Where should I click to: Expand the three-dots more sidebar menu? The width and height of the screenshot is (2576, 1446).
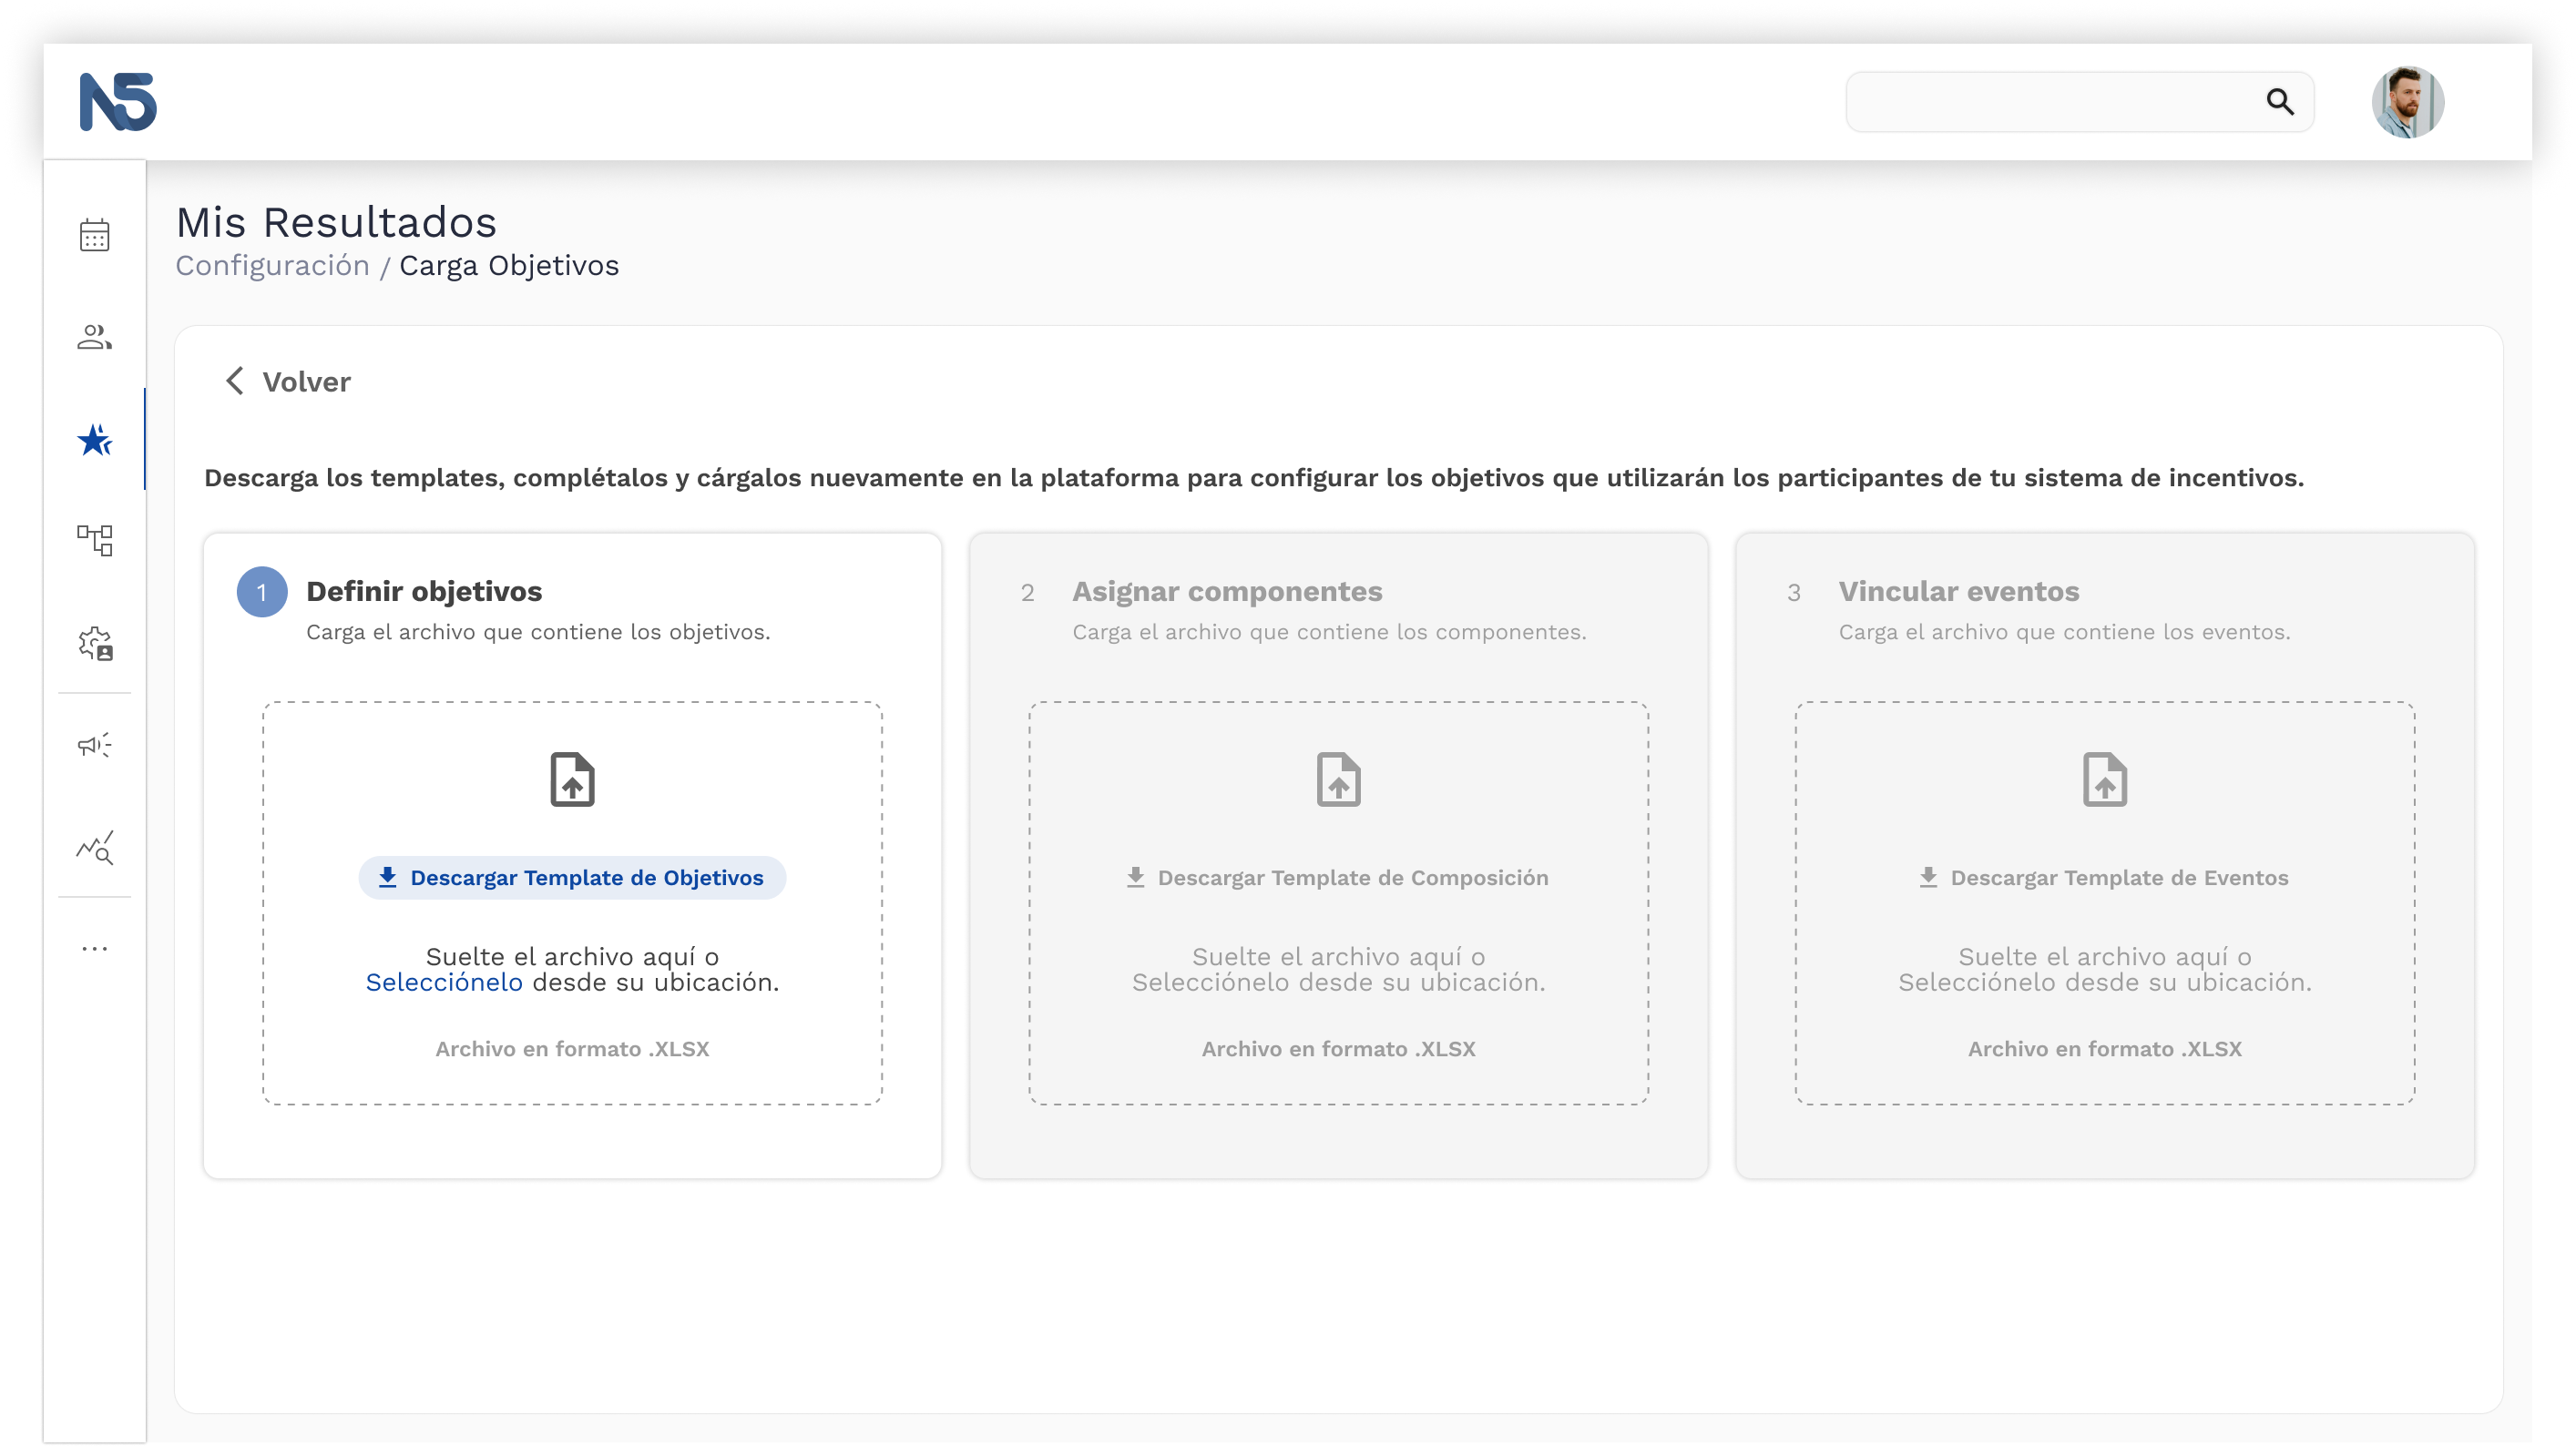(x=95, y=948)
